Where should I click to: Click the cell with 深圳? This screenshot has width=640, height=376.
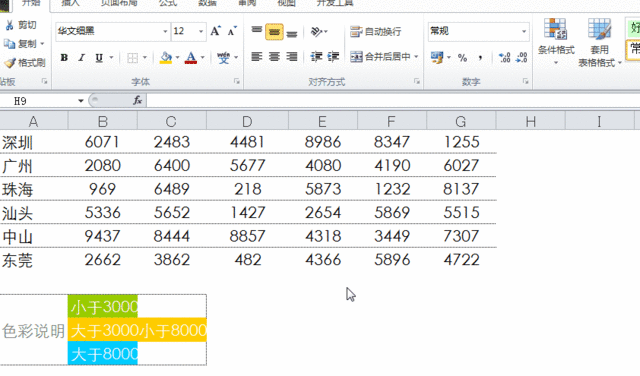(x=34, y=142)
